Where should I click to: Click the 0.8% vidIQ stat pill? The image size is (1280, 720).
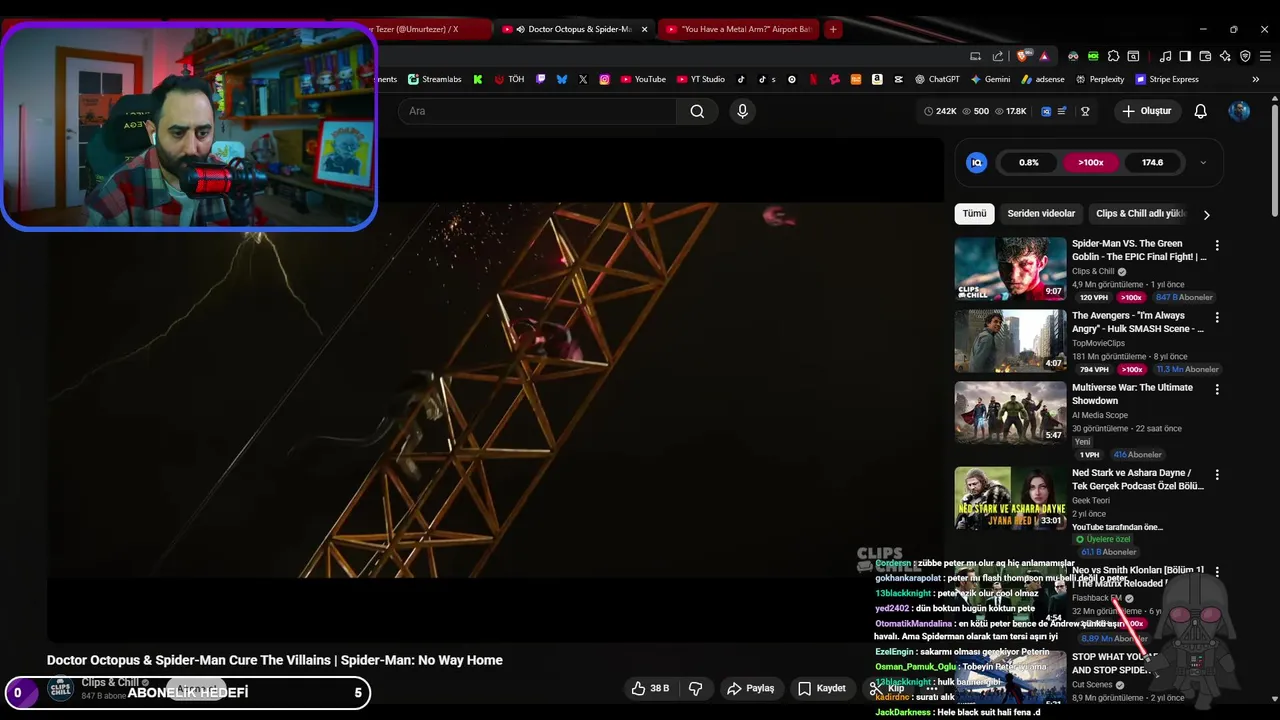click(x=1029, y=162)
